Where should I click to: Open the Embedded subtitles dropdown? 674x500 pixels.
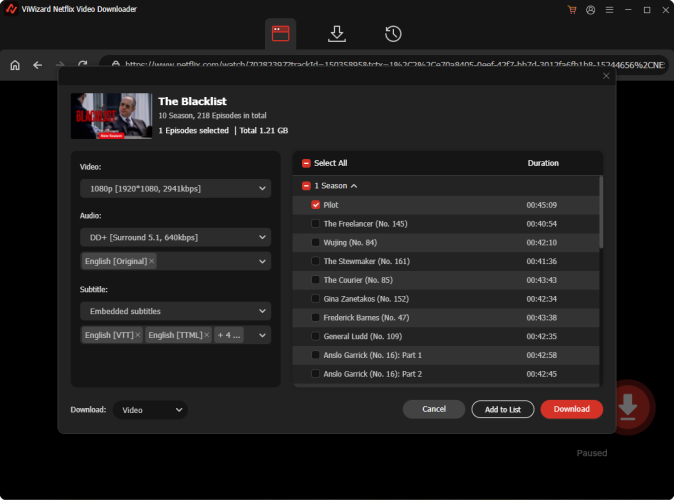[x=175, y=311]
